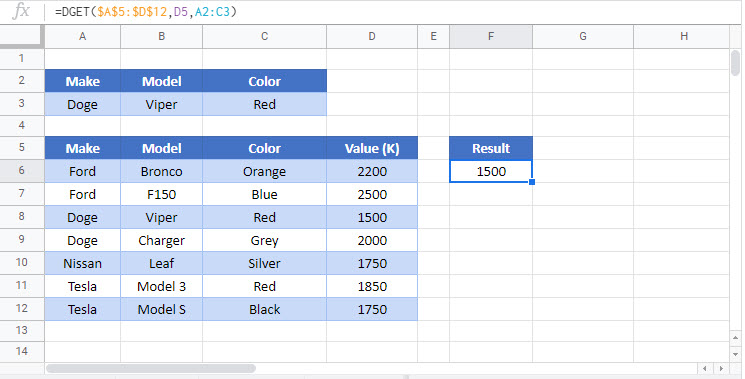Image resolution: width=745 pixels, height=379 pixels.
Task: Click the 1500 cell in Value column
Action: (x=372, y=217)
